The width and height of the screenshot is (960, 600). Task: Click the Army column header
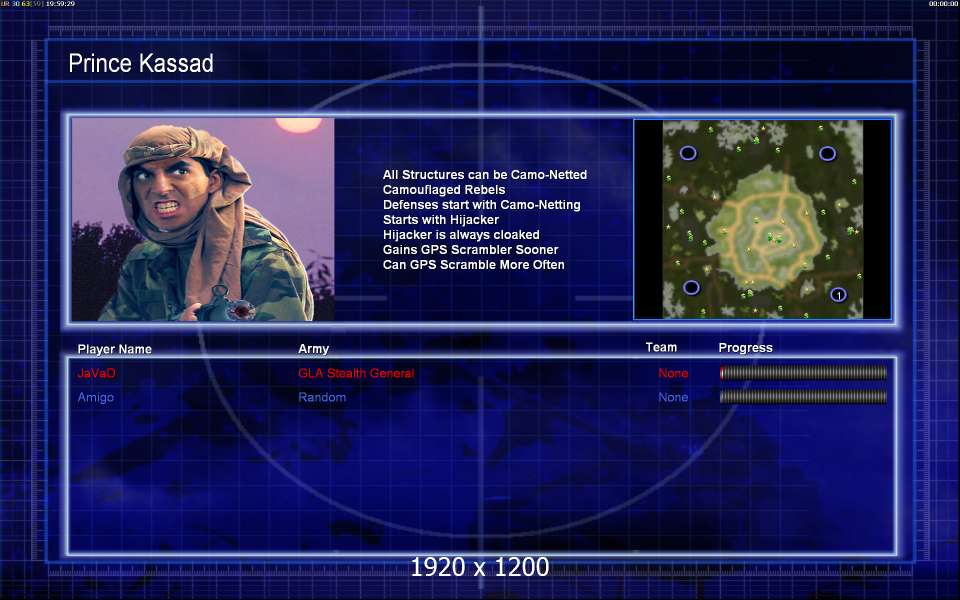[313, 348]
